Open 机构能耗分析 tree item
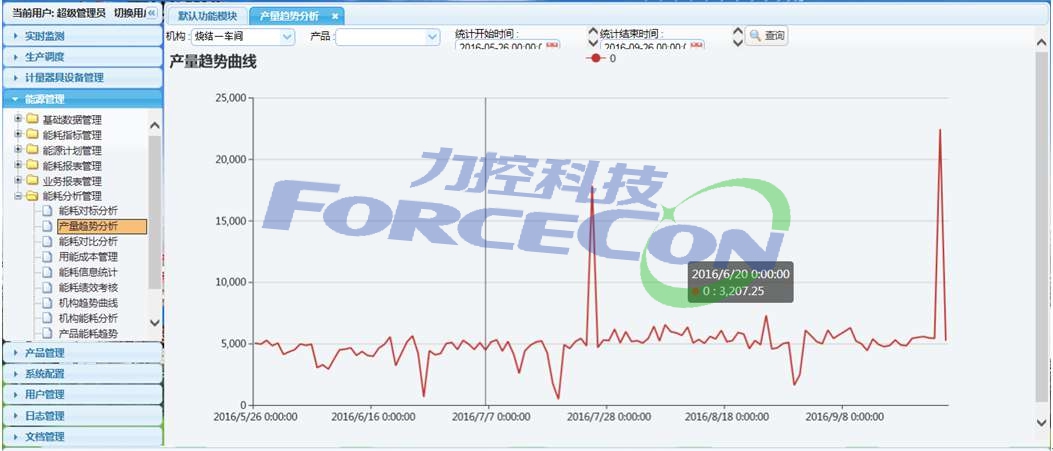This screenshot has width=1053, height=451. tap(88, 318)
